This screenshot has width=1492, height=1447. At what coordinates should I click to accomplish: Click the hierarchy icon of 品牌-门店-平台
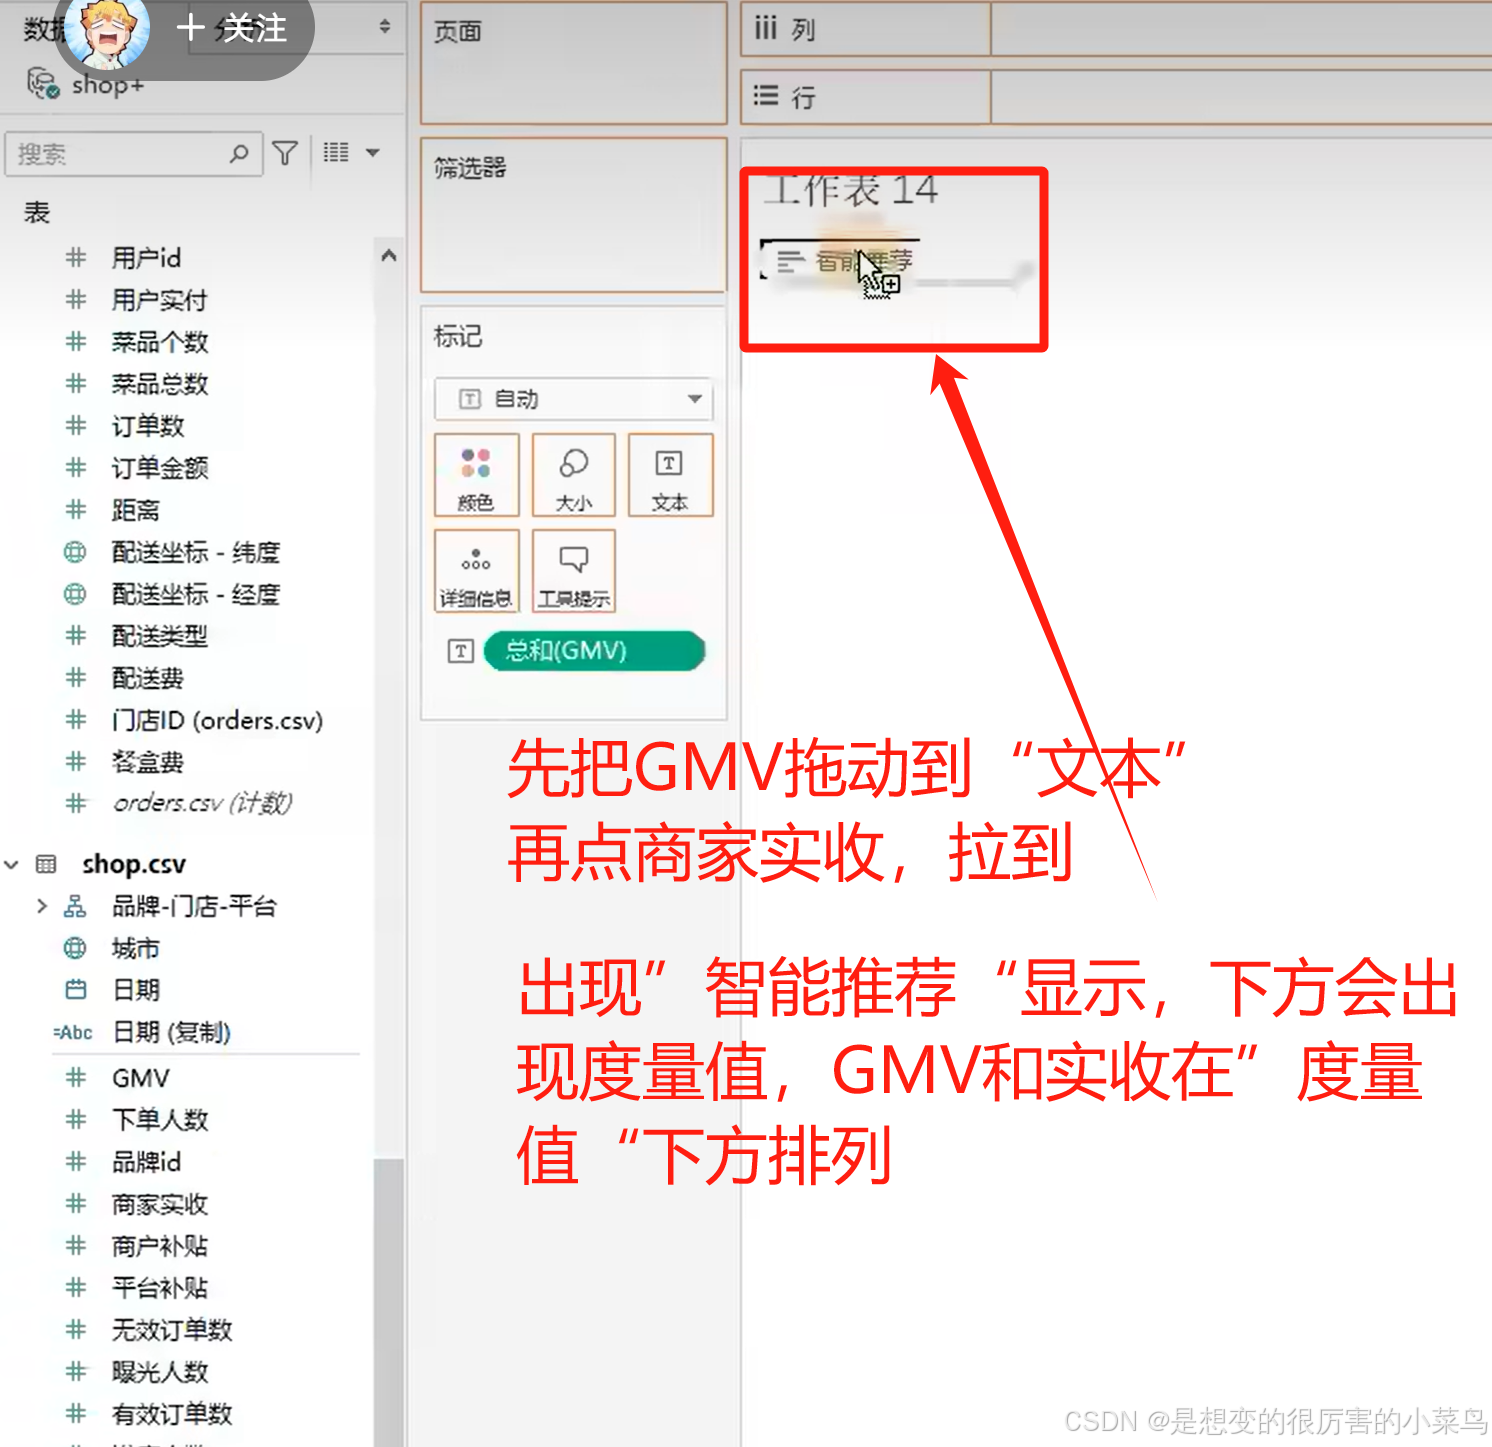(75, 906)
